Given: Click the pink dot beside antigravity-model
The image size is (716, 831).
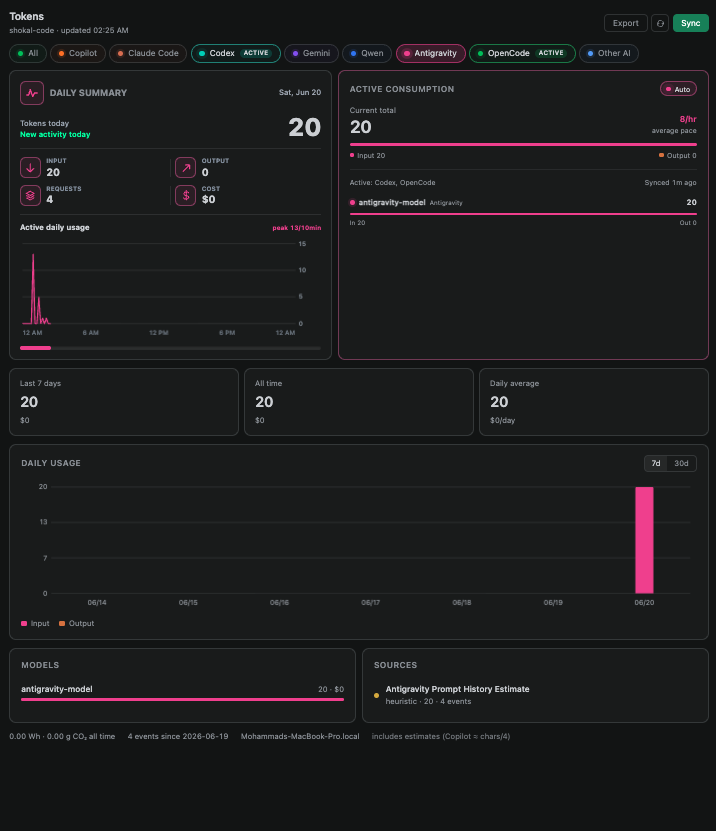Looking at the screenshot, I should [352, 202].
